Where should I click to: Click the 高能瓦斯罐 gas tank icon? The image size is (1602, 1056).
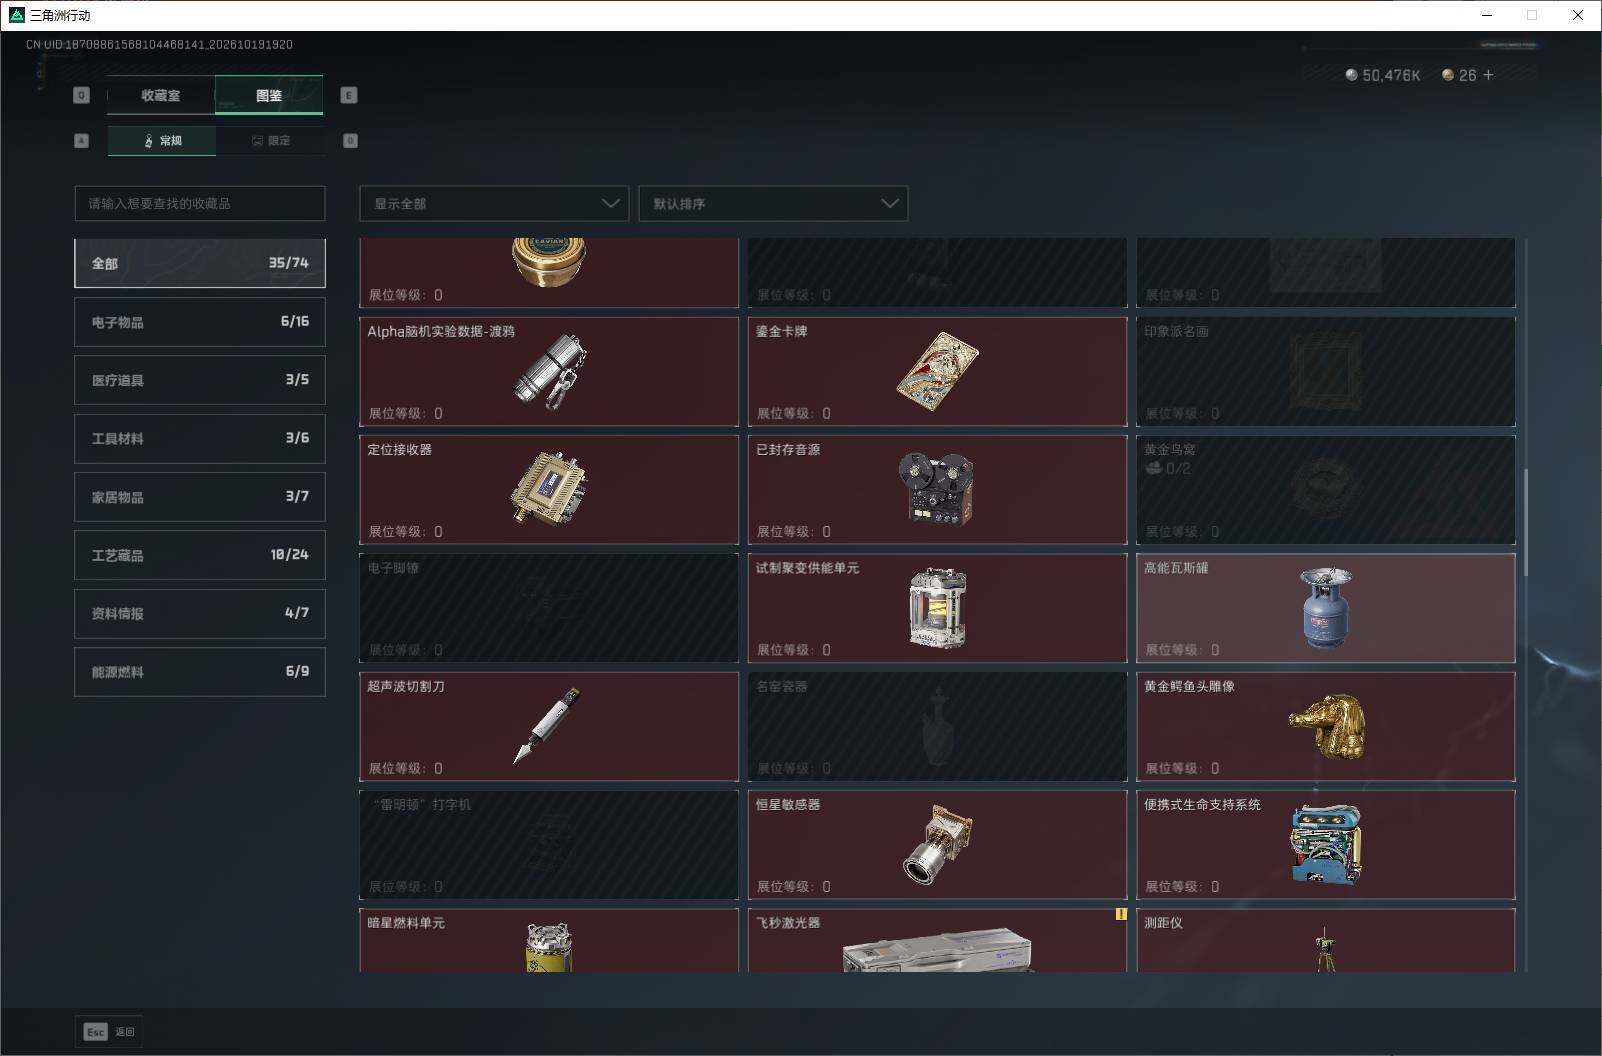[x=1326, y=608]
